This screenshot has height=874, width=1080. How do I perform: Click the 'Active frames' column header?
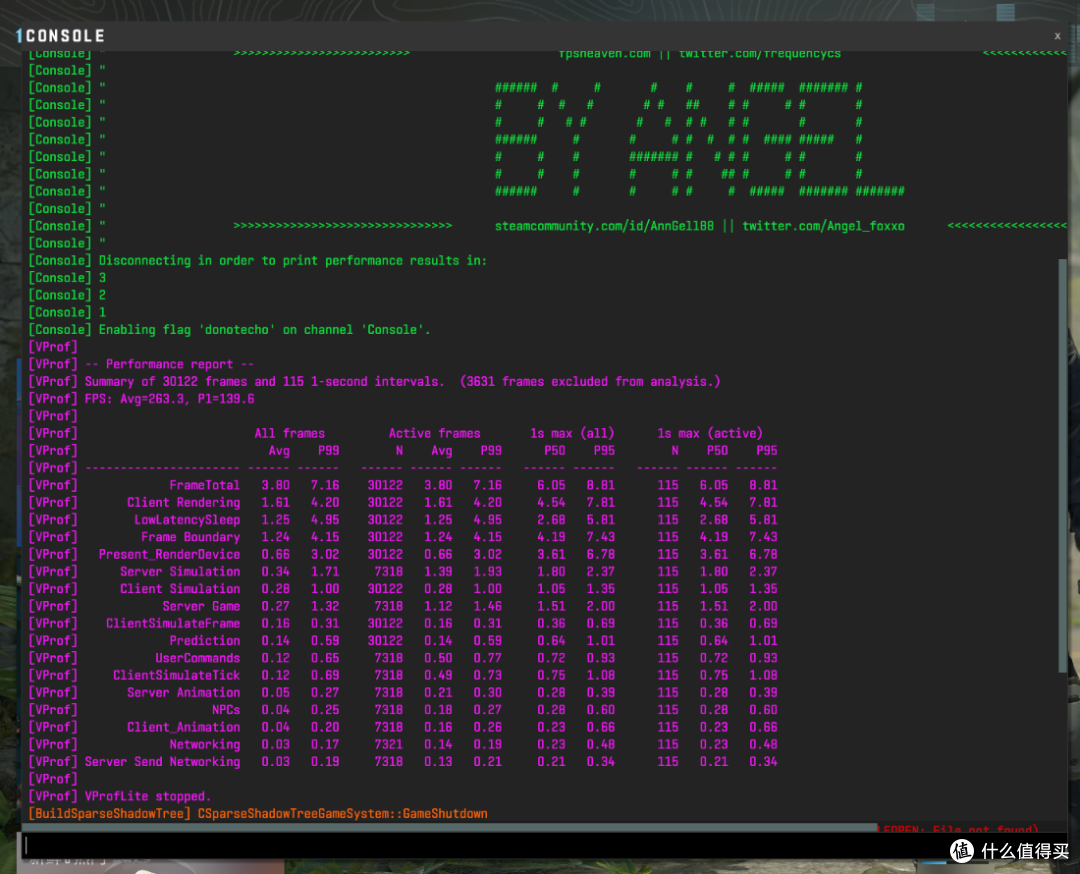click(x=434, y=433)
